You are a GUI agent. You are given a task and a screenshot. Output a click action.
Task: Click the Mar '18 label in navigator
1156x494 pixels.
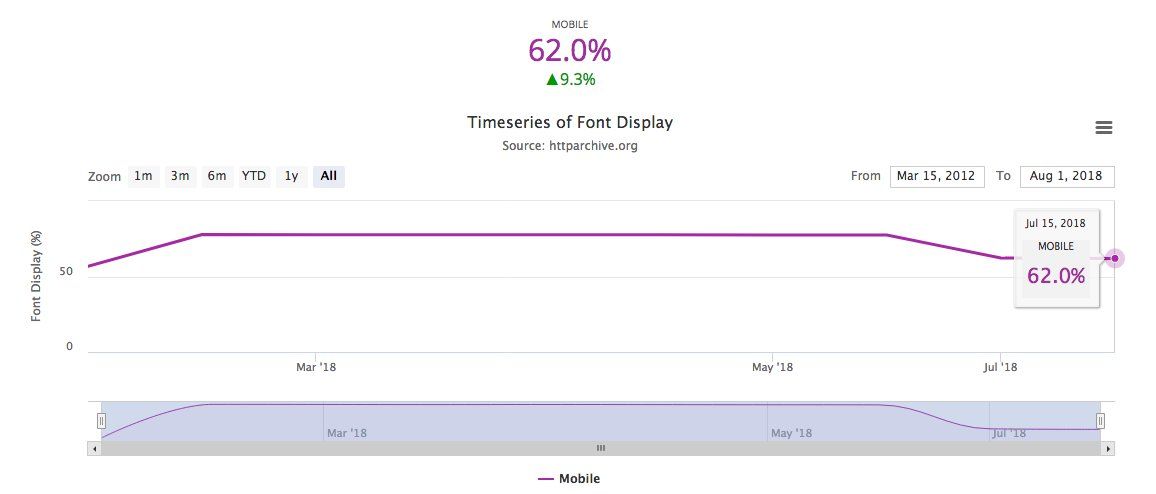tap(347, 433)
